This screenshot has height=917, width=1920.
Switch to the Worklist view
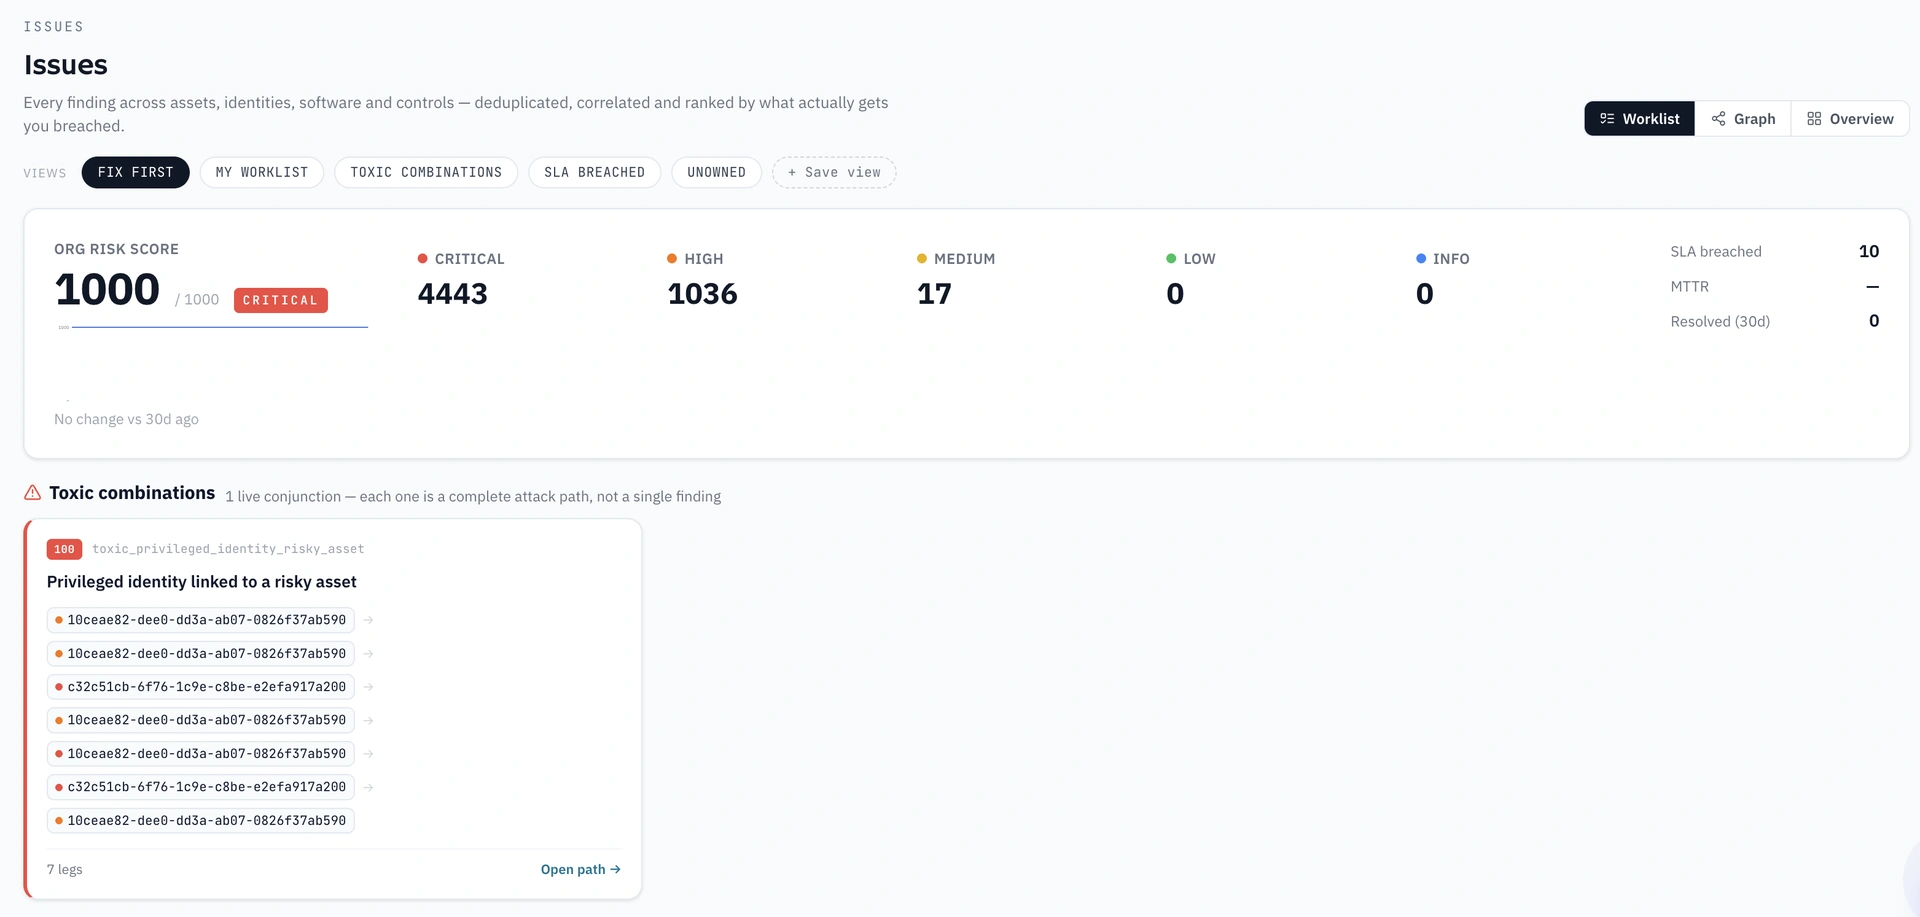(x=1639, y=119)
